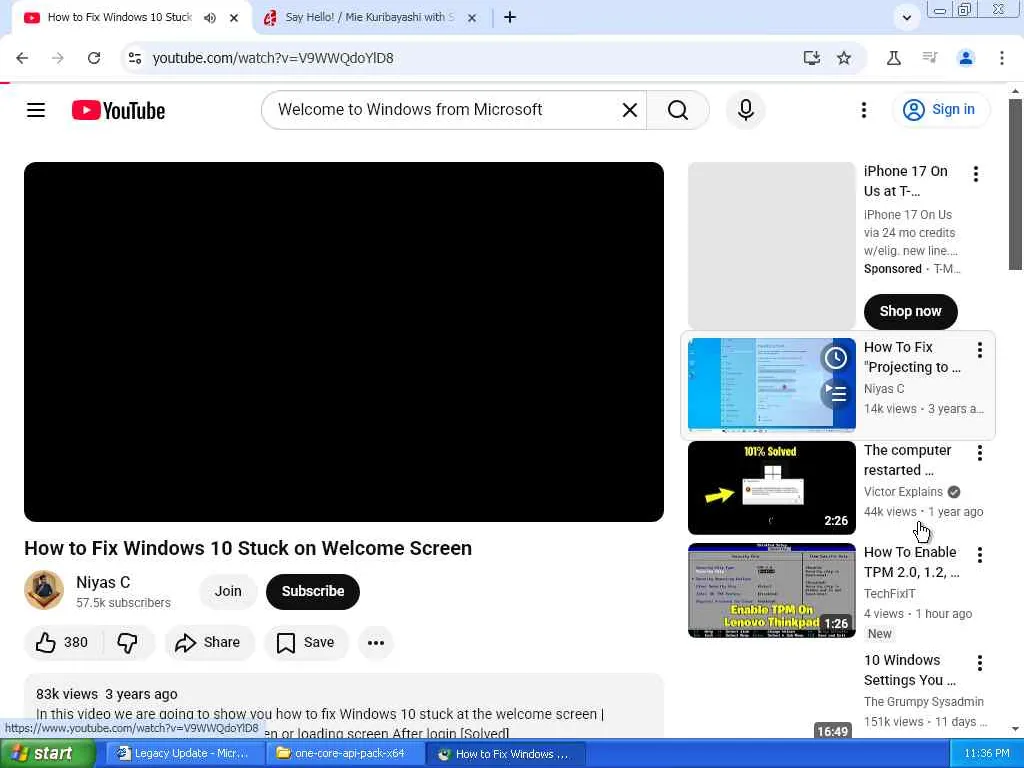
Task: Open the media controls icon in toolbar
Action: tap(930, 58)
